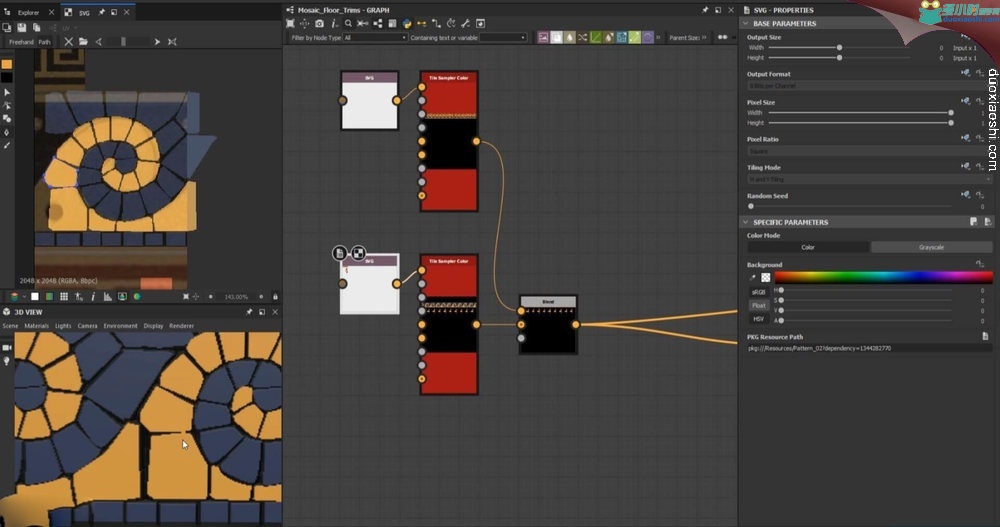Click the camera icon in 3D View sidebar
Image resolution: width=1000 pixels, height=527 pixels.
pos(7,348)
